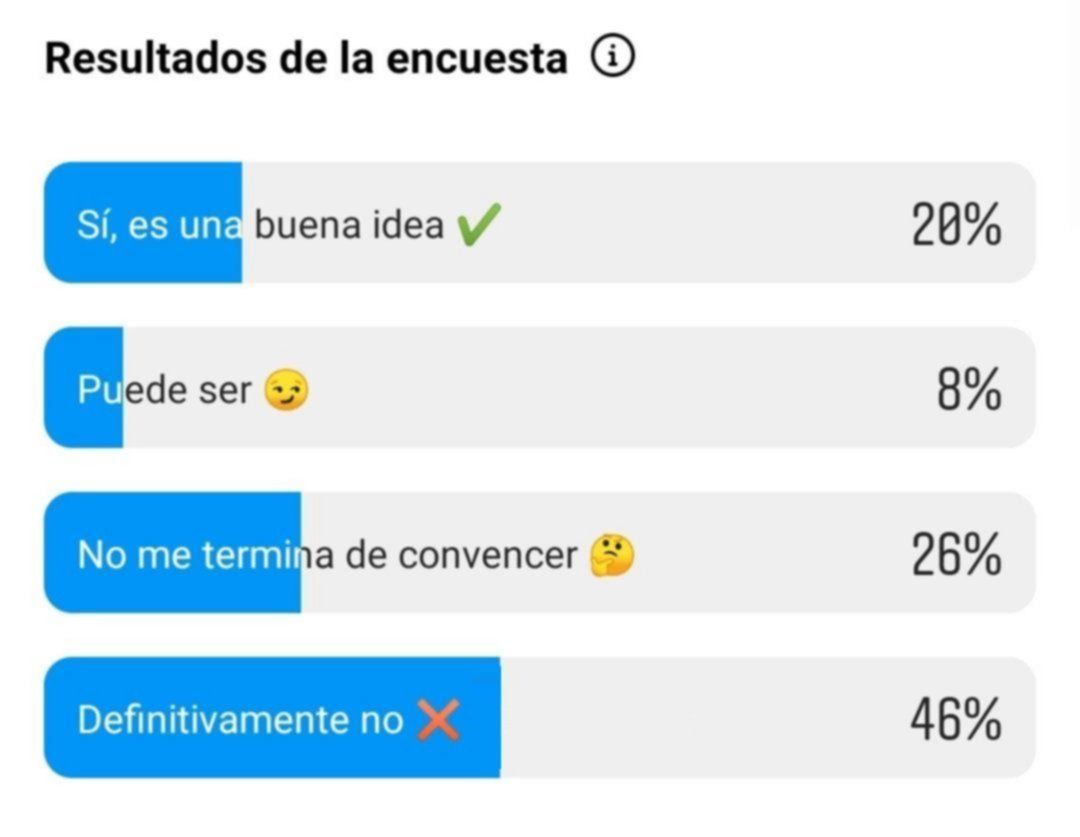1080x837 pixels.
Task: Click the 8% result percentage
Action: [x=968, y=389]
